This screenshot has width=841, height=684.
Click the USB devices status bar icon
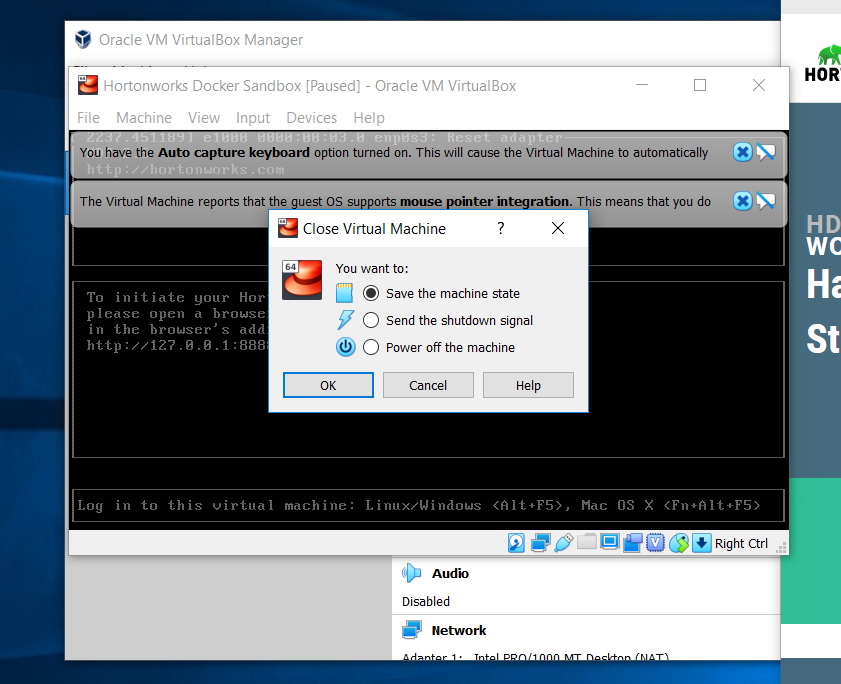(564, 543)
